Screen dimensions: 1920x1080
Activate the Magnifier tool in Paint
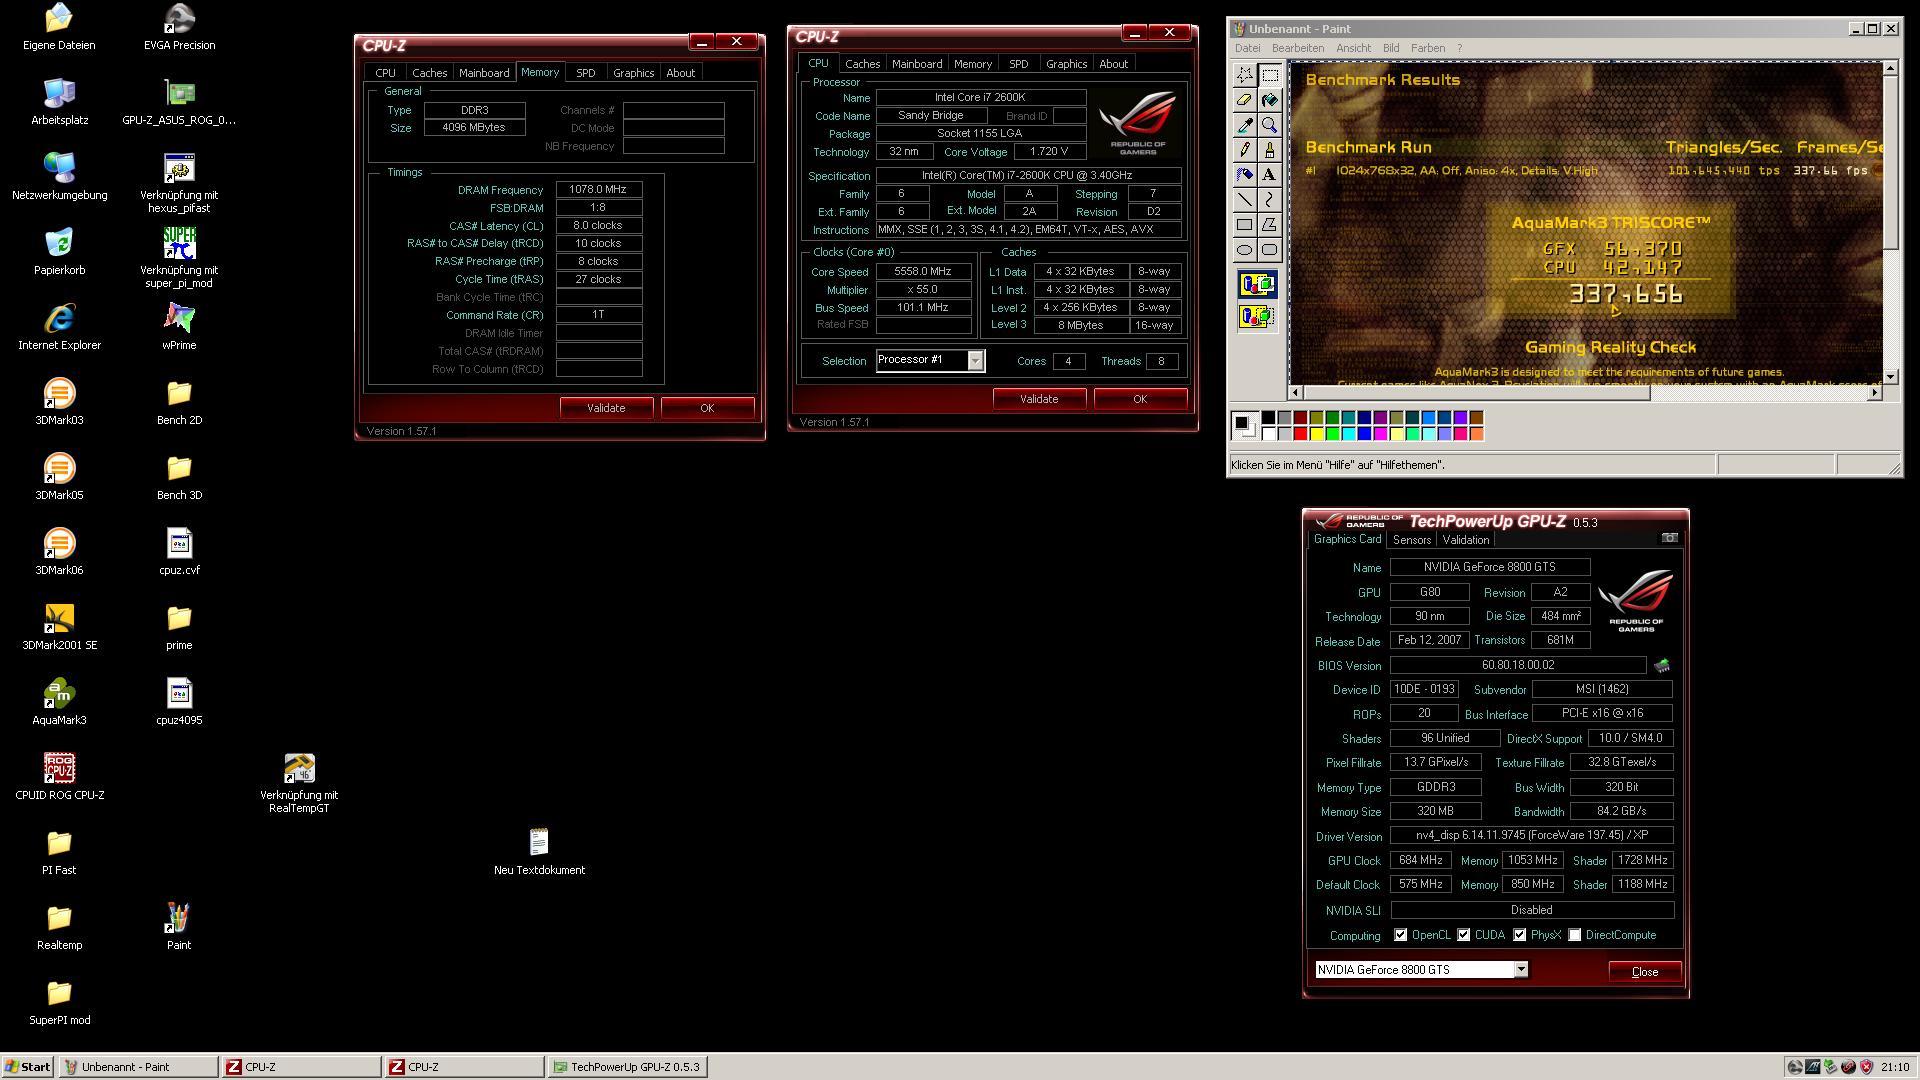tap(1269, 125)
